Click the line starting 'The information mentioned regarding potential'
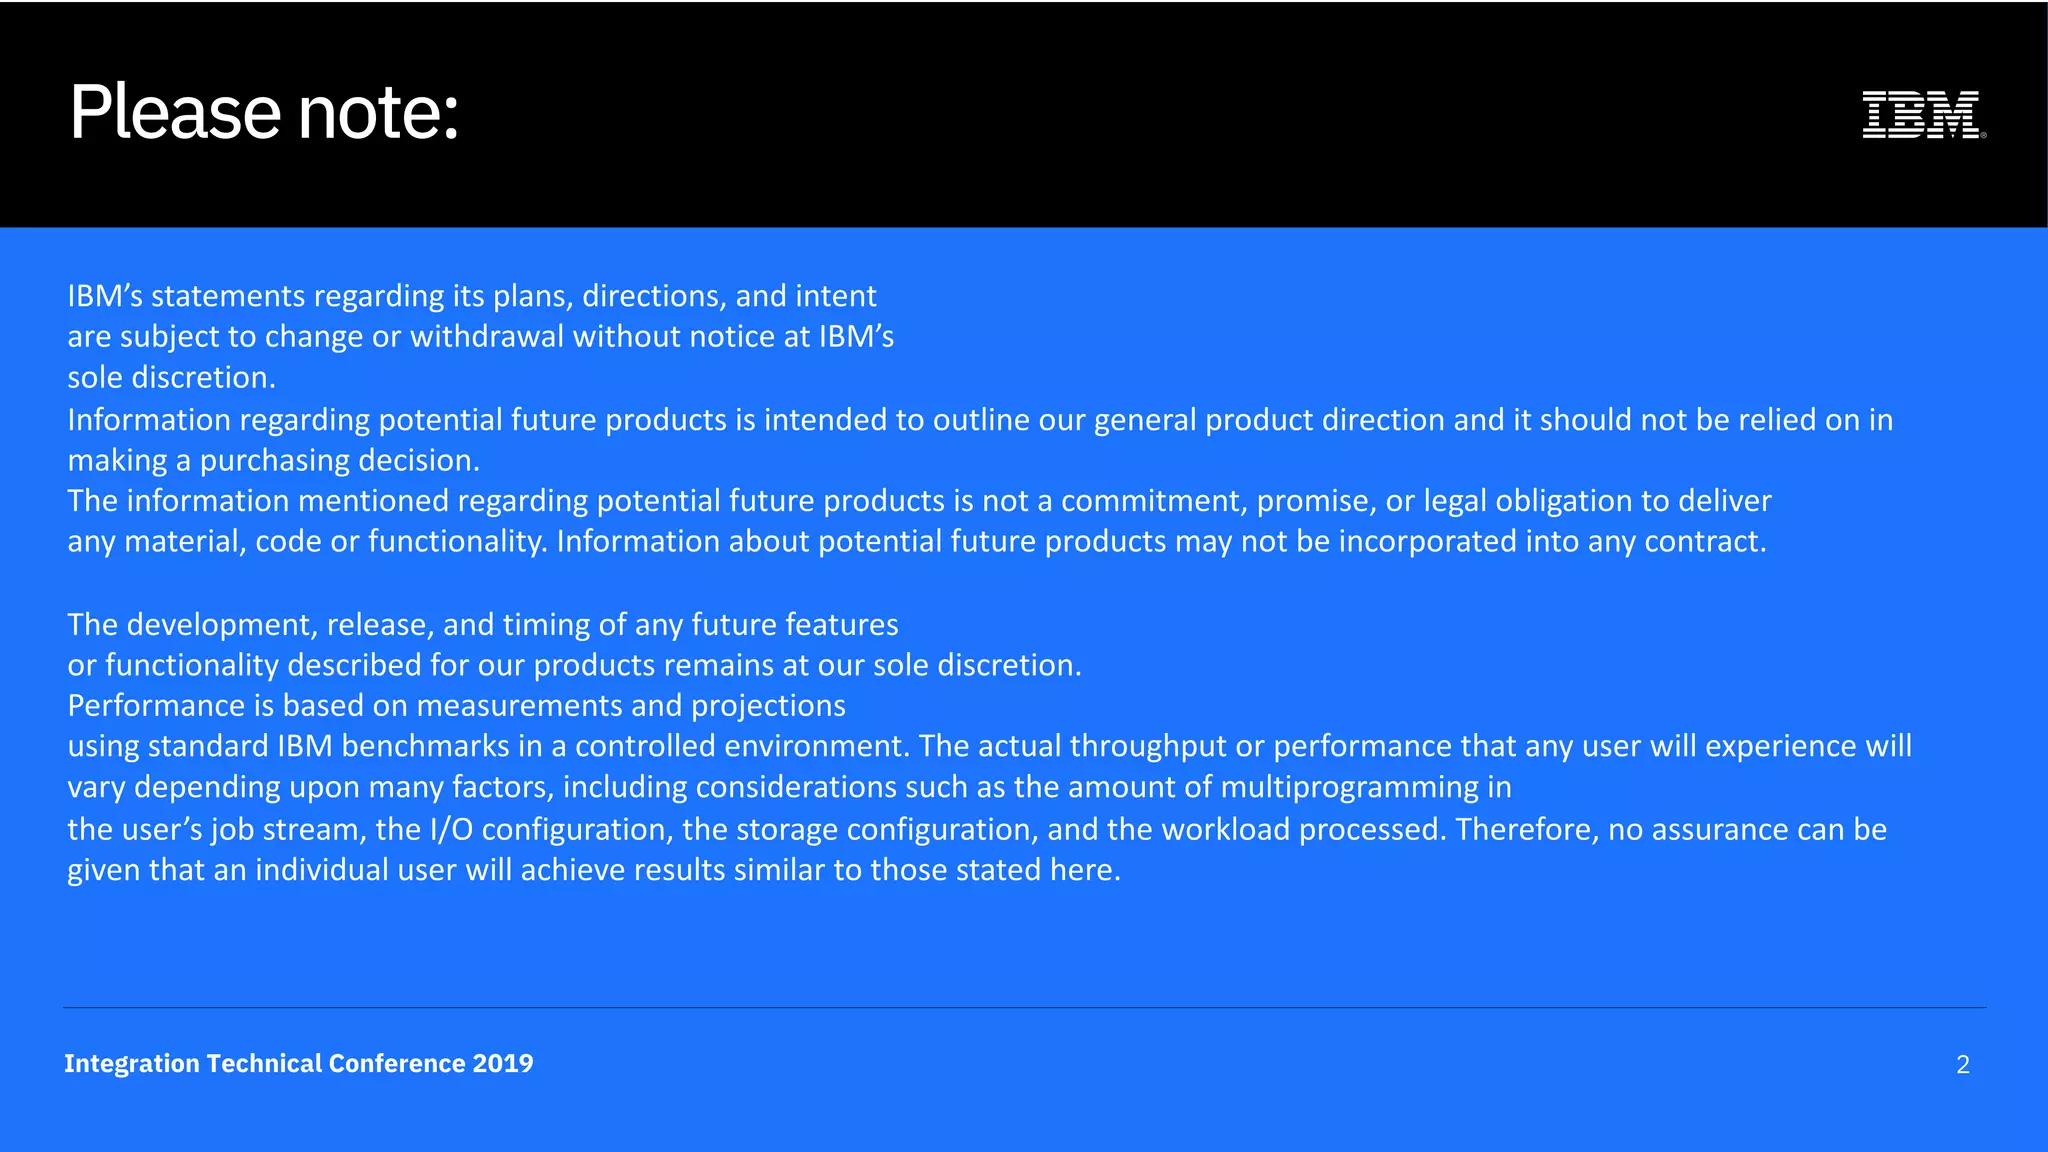Screen dimensions: 2048x1152 (x=919, y=500)
